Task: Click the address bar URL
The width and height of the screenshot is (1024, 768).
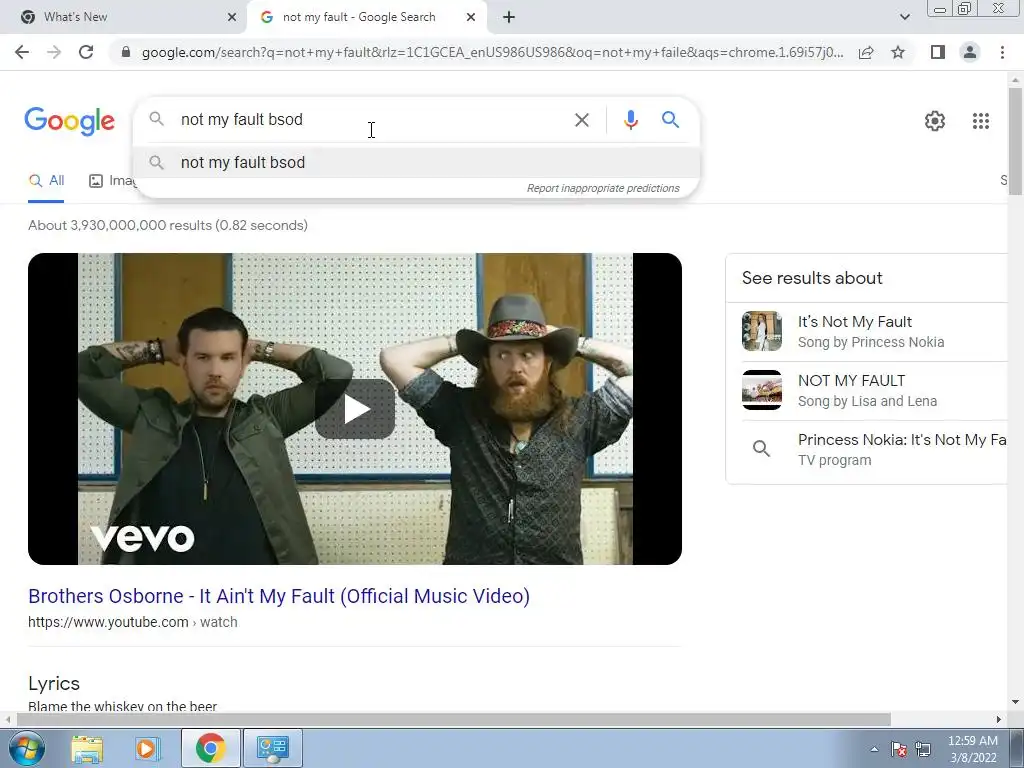Action: [492, 52]
